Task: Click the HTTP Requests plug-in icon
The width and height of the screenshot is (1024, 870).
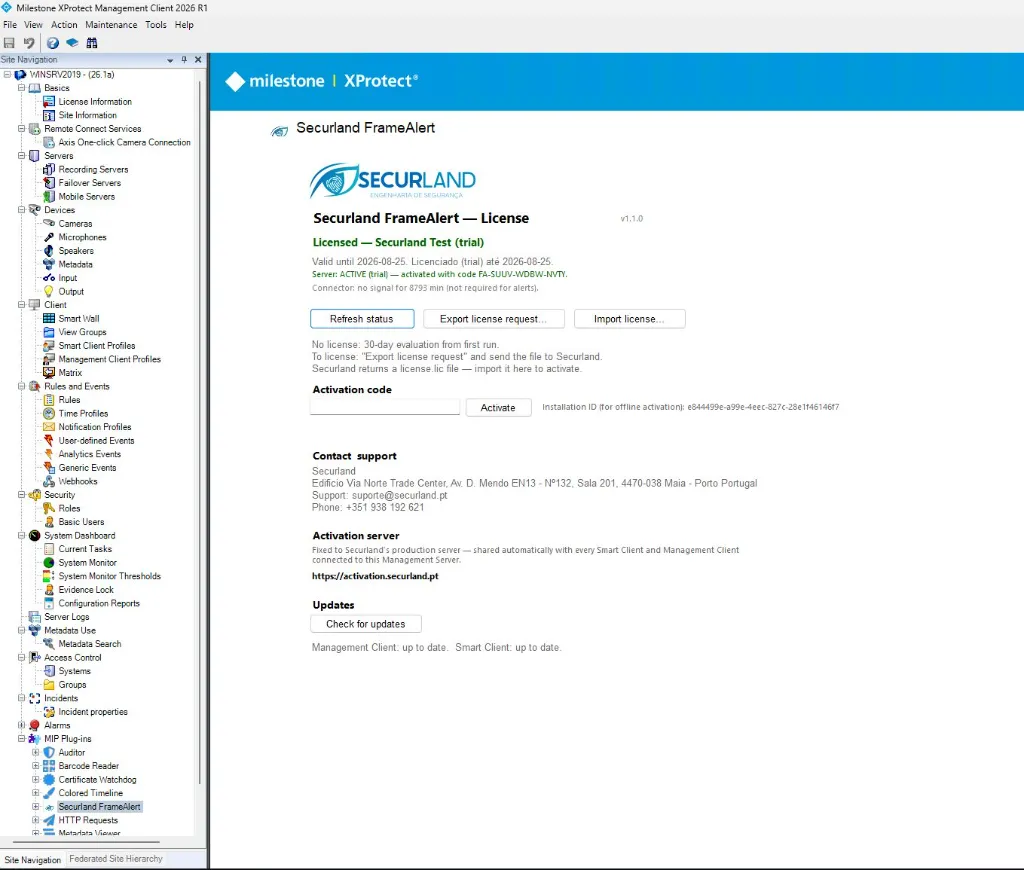Action: click(49, 820)
